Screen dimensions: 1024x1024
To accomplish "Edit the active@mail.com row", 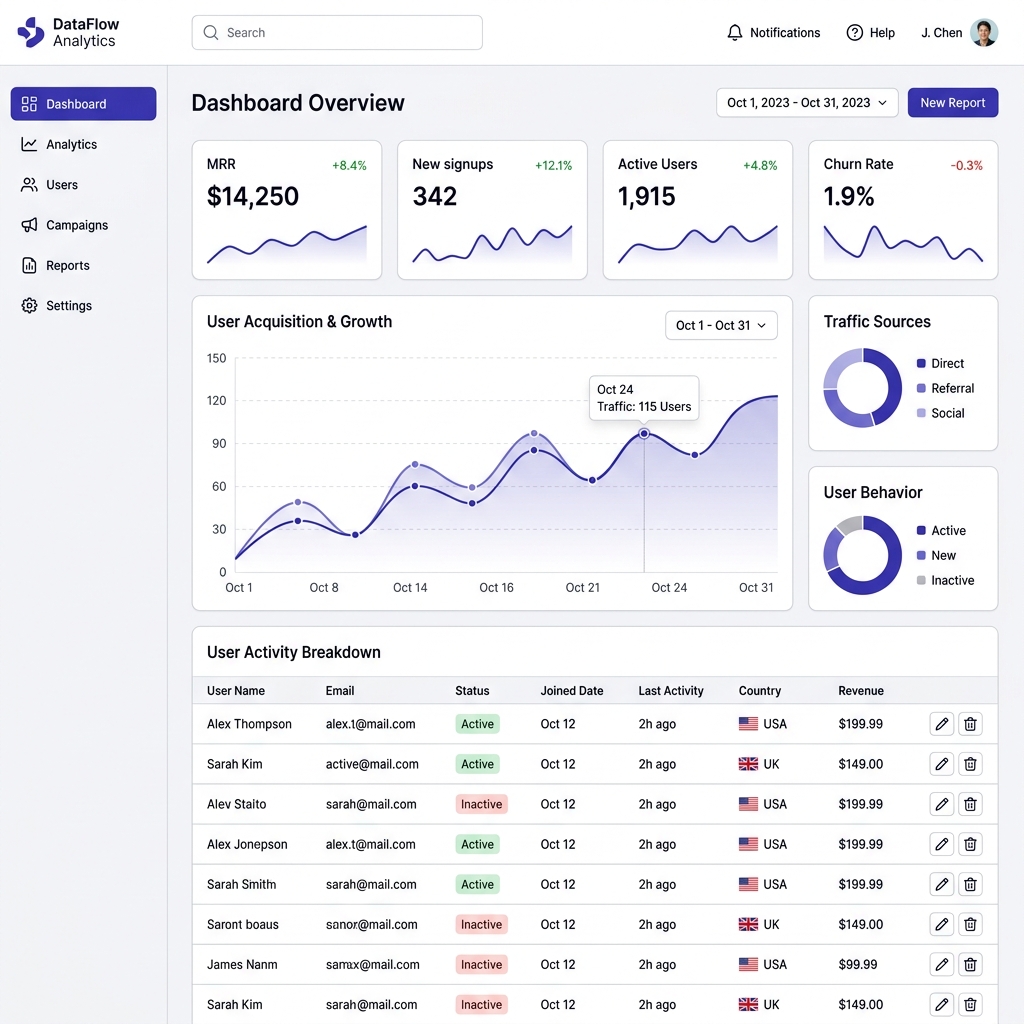I will 942,764.
